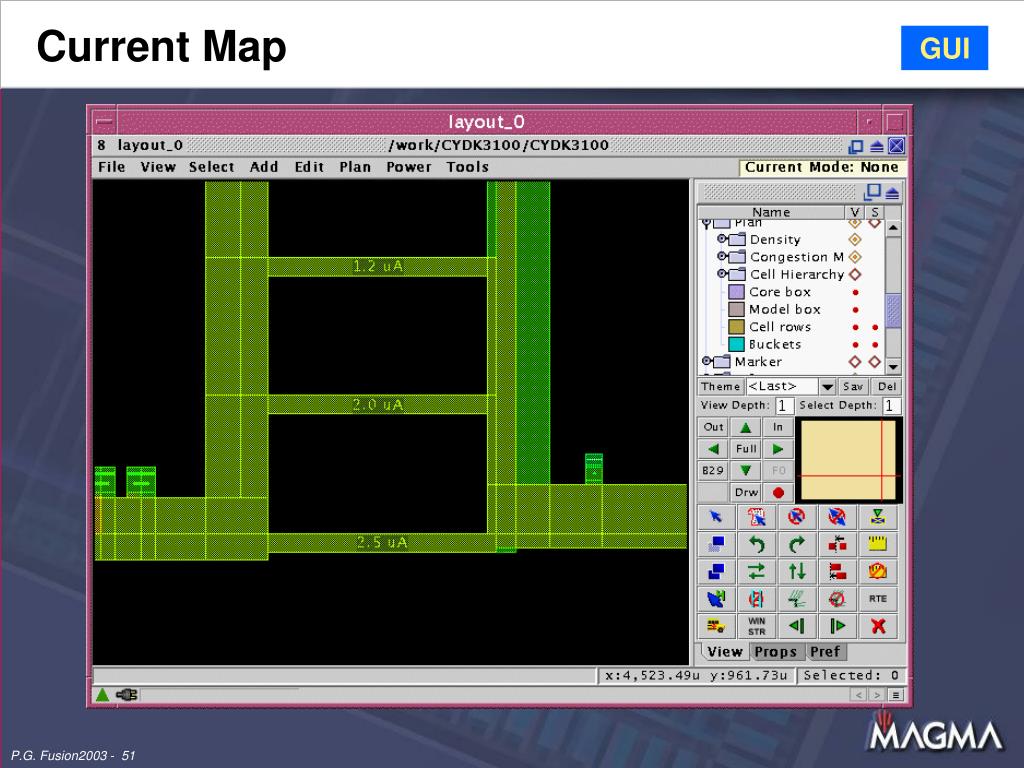The width and height of the screenshot is (1024, 768).
Task: Click the Cell rows color swatch
Action: pyautogui.click(x=737, y=327)
